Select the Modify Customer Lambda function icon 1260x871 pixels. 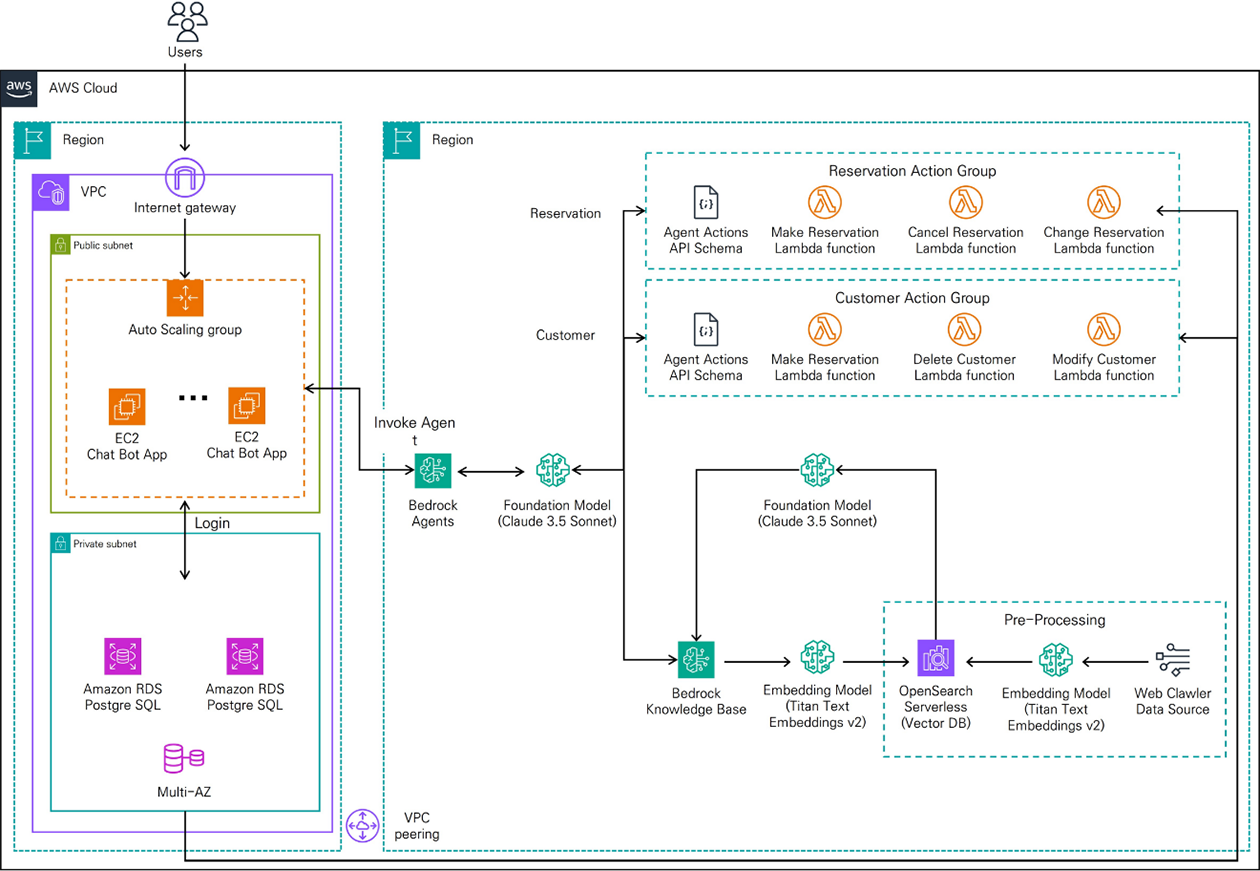[x=1103, y=329]
